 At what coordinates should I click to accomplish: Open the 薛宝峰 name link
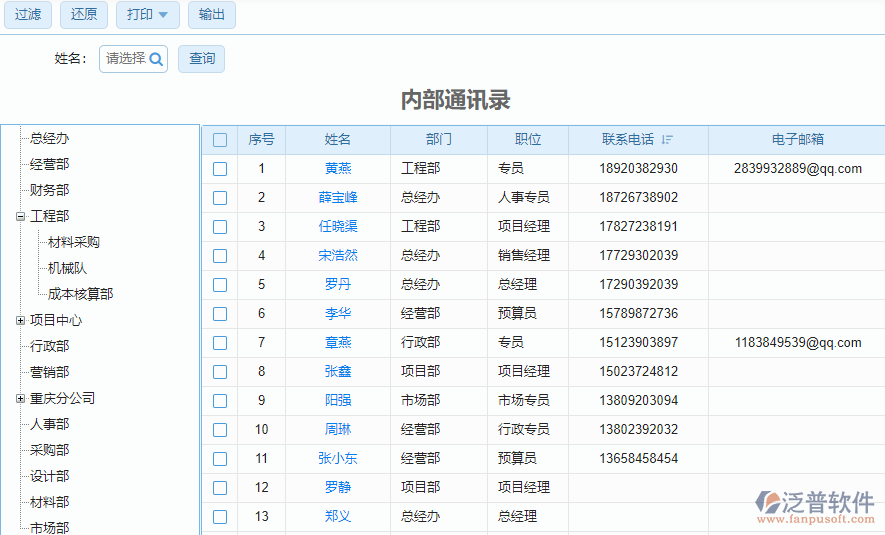coord(338,198)
